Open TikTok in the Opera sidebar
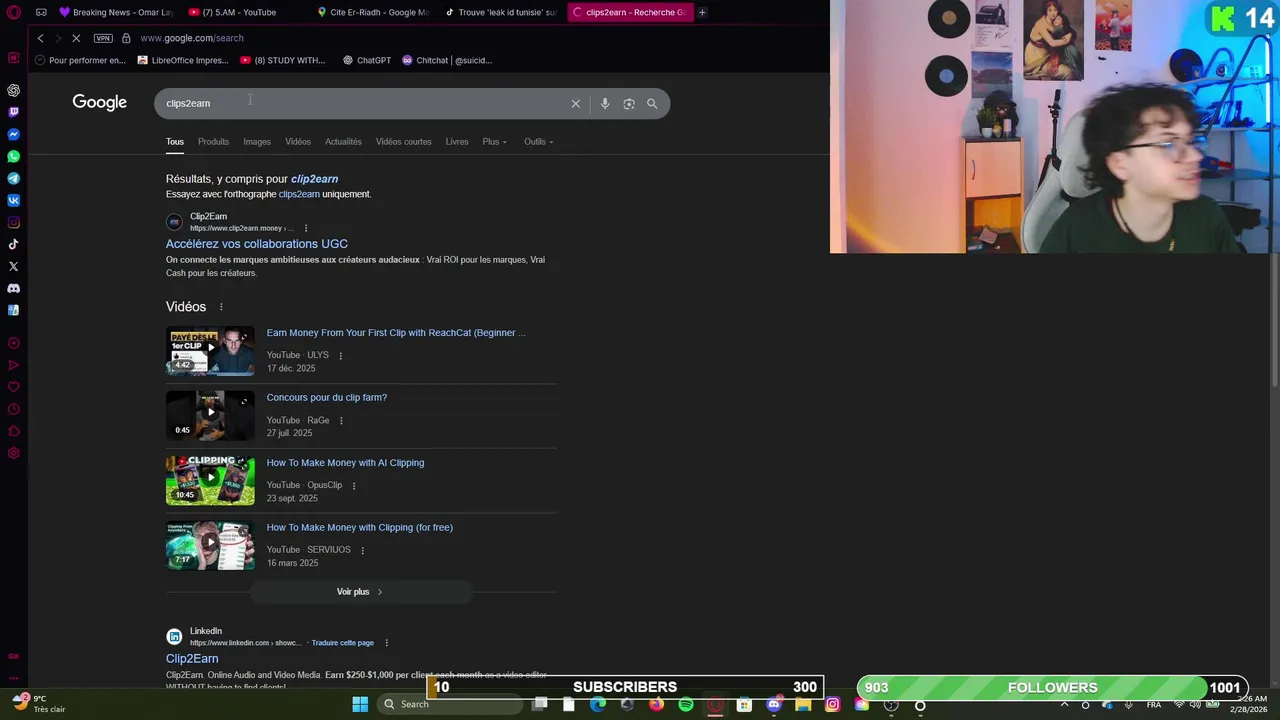Screen dimensions: 1280x720 click(14, 244)
